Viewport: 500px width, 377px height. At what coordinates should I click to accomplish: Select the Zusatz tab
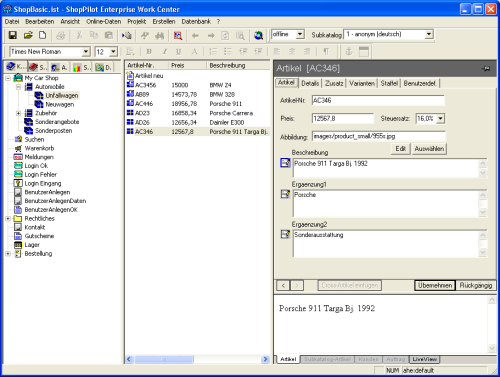point(334,83)
